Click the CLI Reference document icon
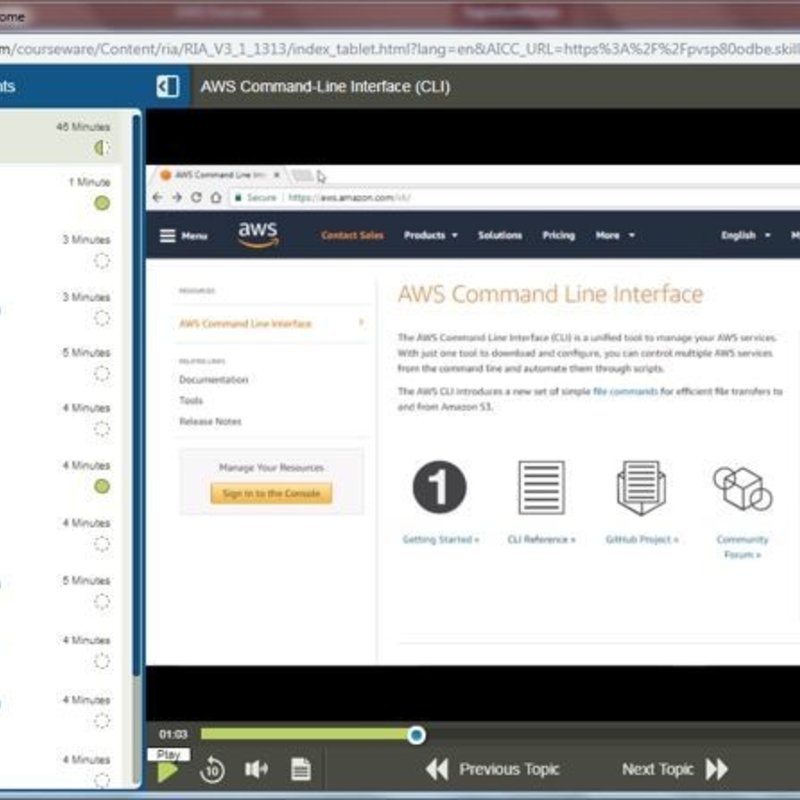Viewport: 800px width, 800px height. [x=541, y=487]
